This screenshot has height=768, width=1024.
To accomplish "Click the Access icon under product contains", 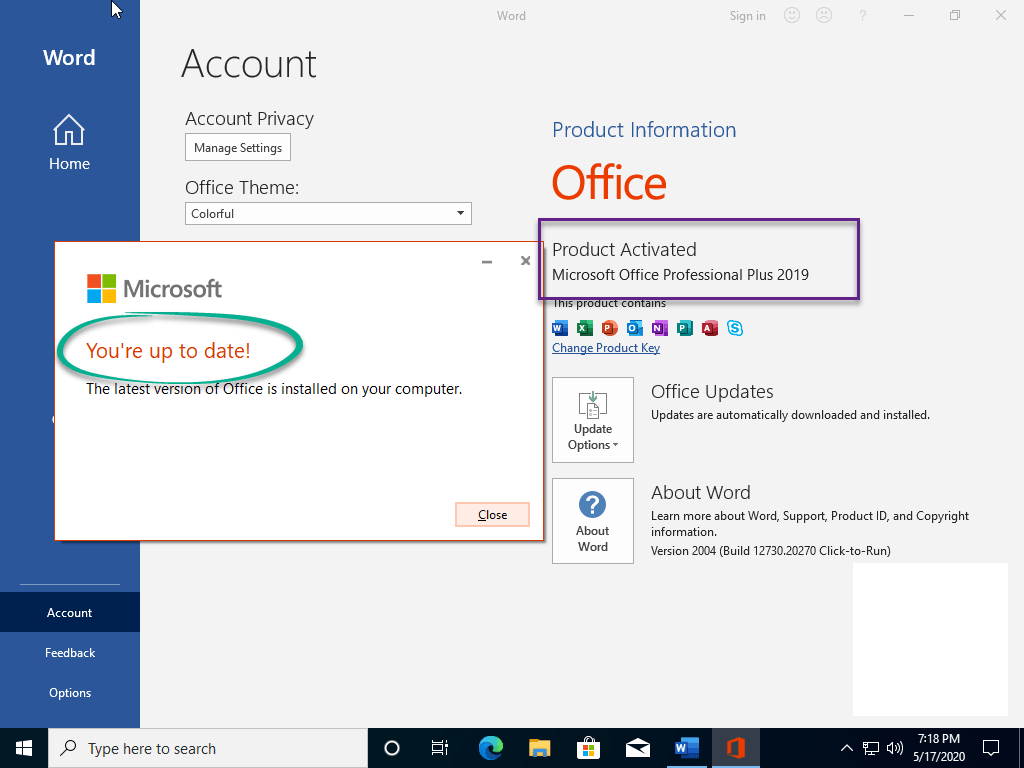I will click(x=710, y=328).
